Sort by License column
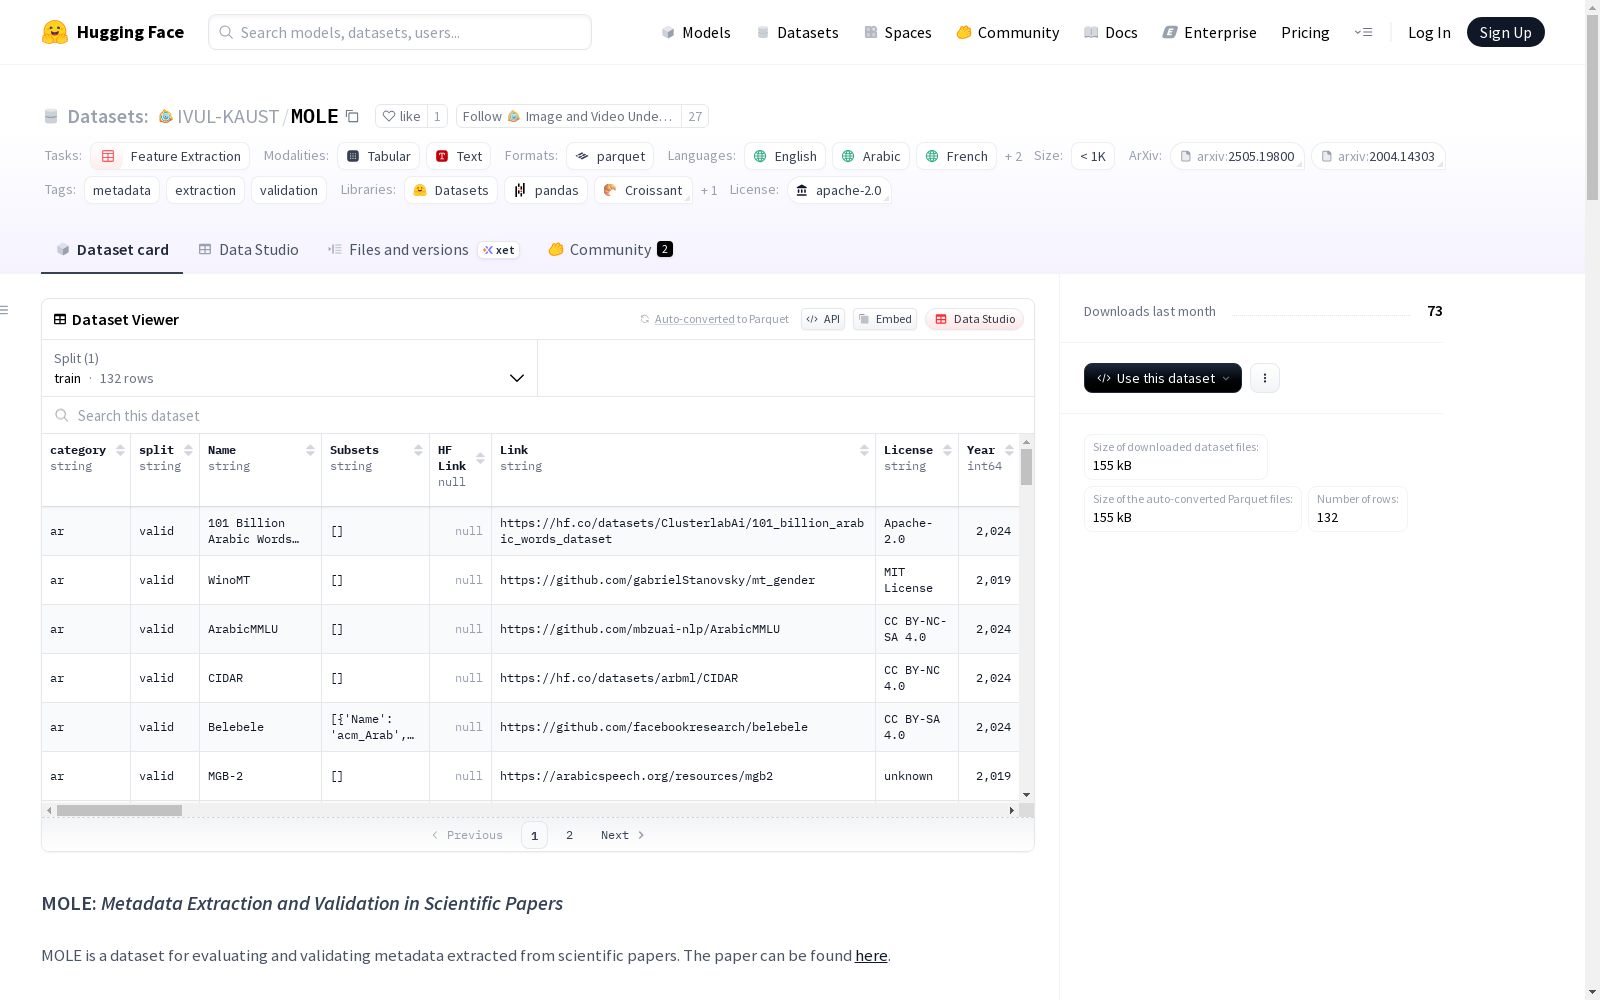The height and width of the screenshot is (1000, 1600). pyautogui.click(x=947, y=450)
